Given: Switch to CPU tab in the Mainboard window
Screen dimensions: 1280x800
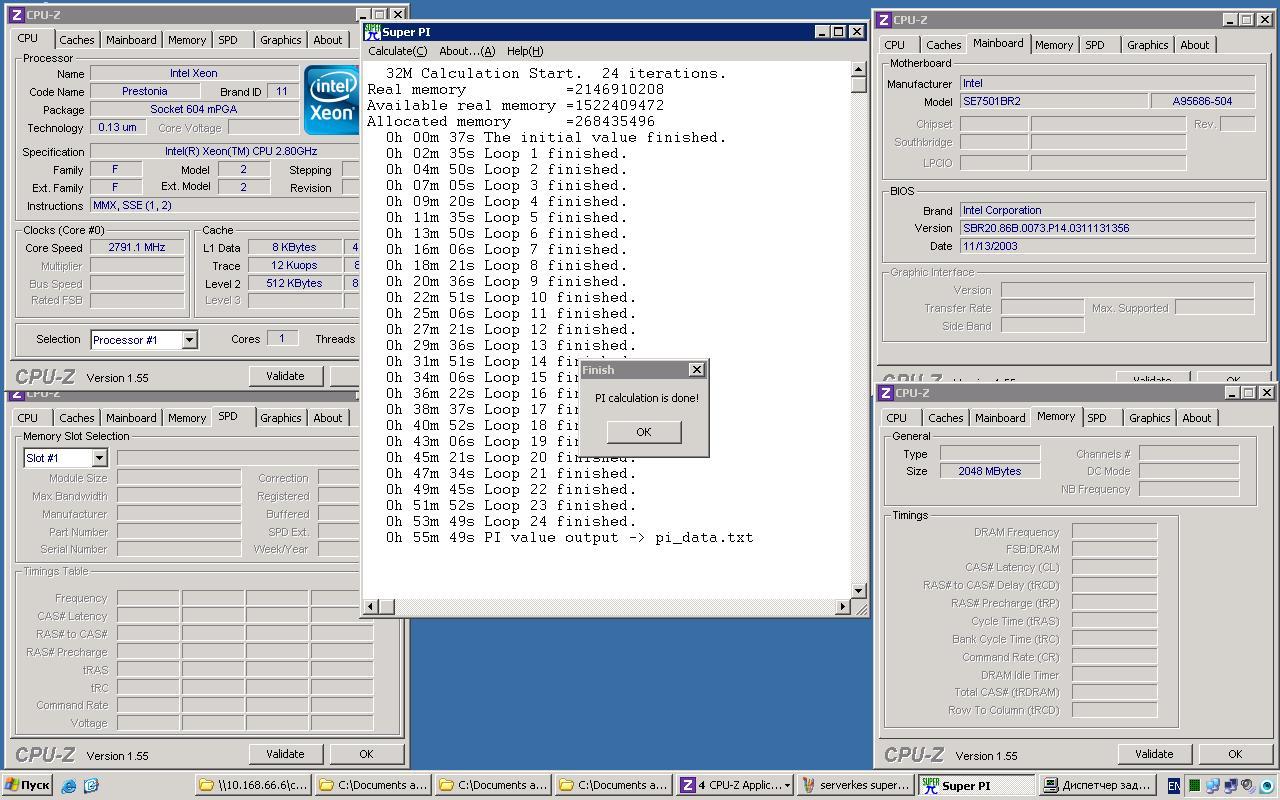Looking at the screenshot, I should 895,45.
